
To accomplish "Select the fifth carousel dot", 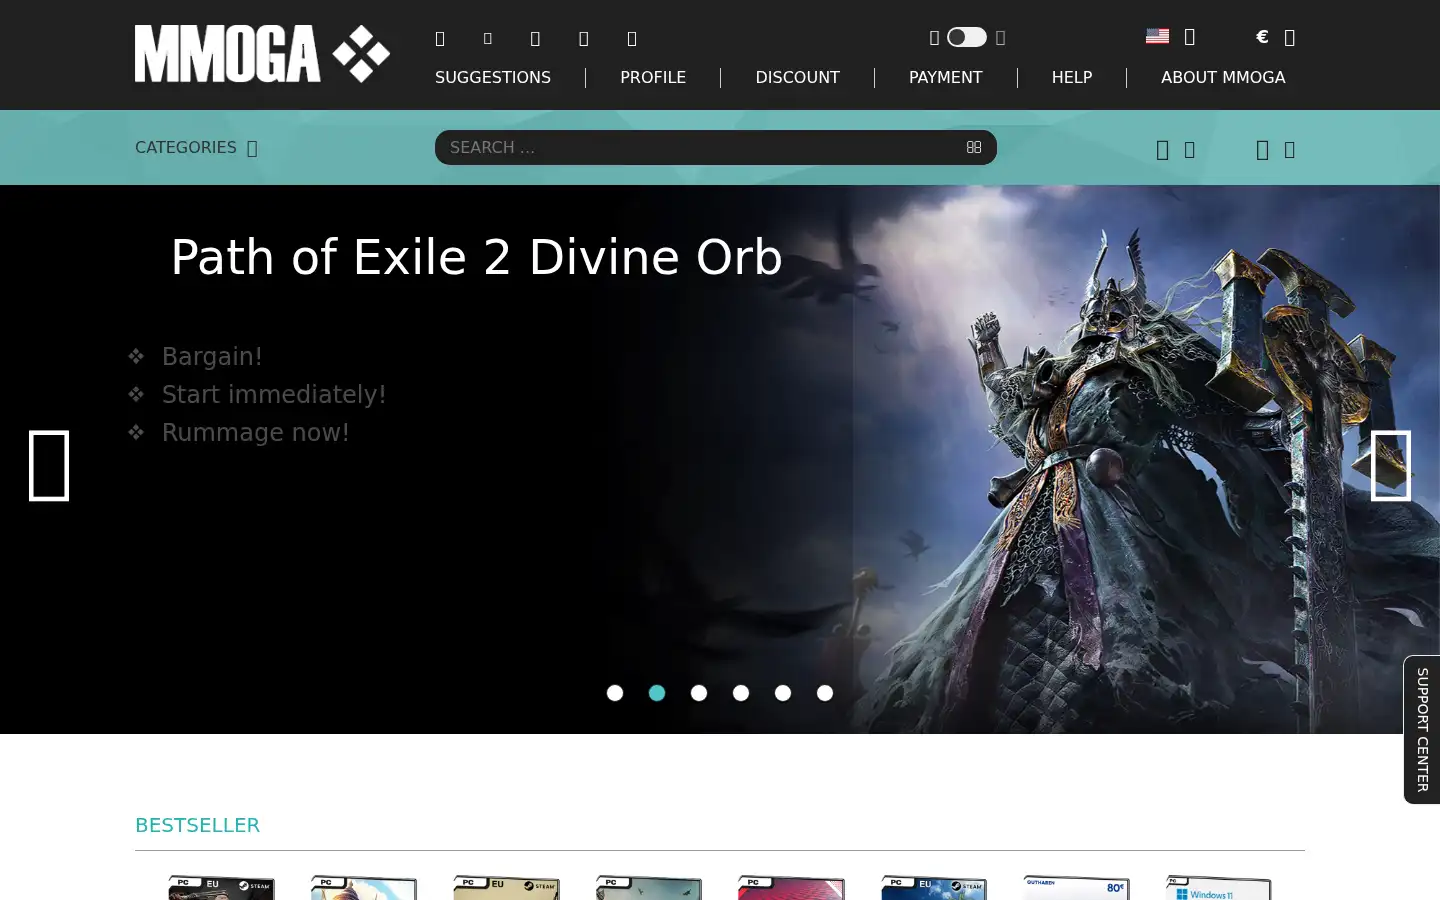I will 783,693.
